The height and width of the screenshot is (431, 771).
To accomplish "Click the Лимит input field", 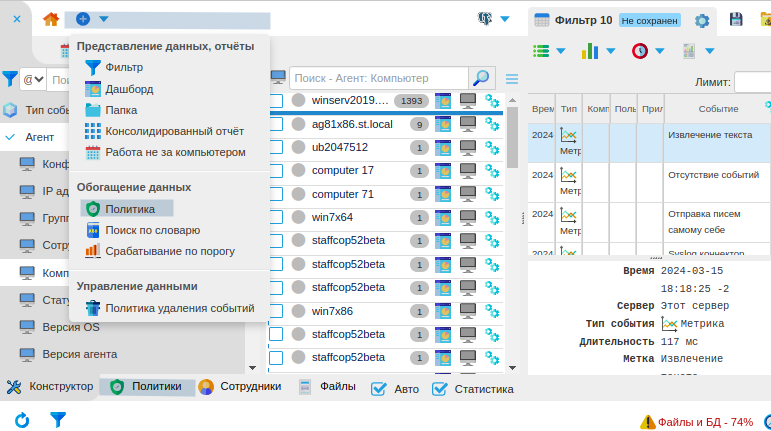I will [x=752, y=83].
